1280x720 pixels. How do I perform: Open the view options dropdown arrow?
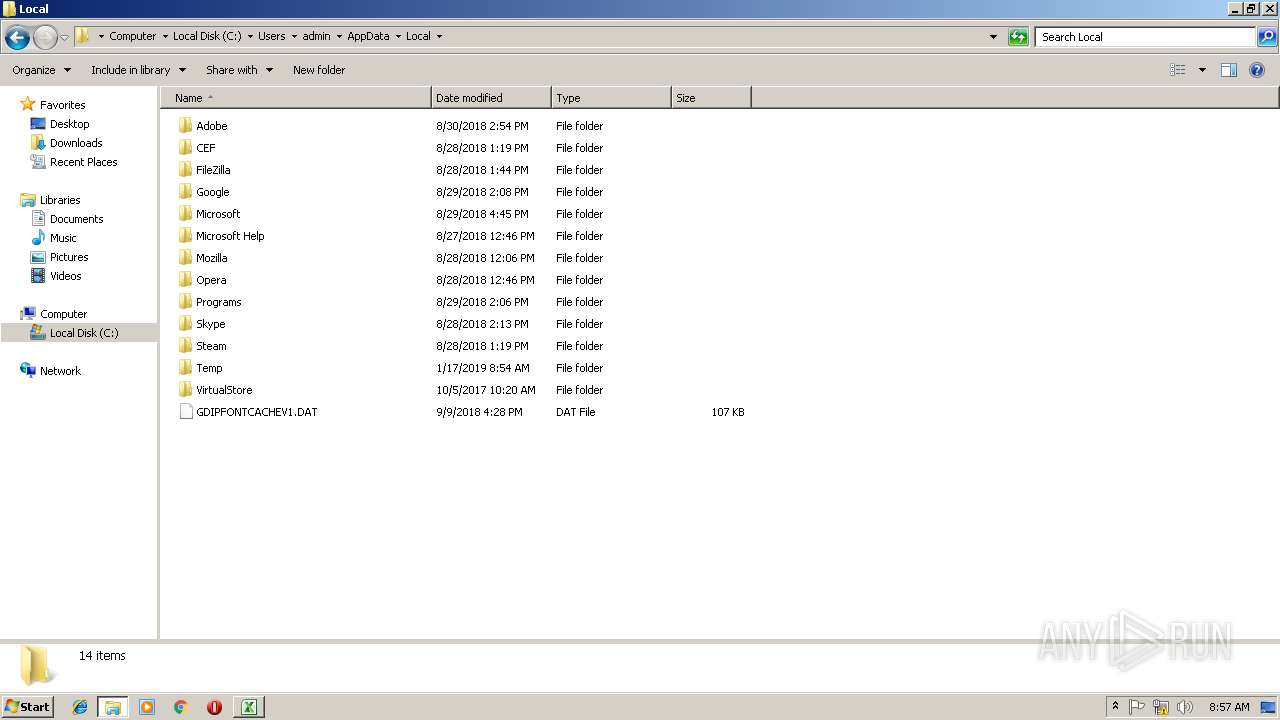tap(1202, 70)
